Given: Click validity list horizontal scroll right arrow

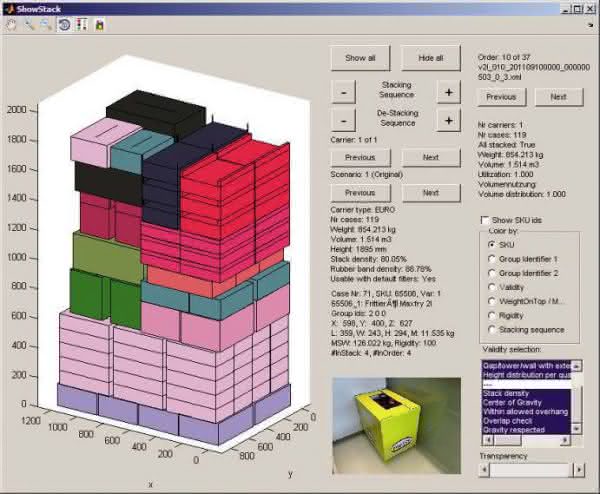Looking at the screenshot, I should (565, 440).
